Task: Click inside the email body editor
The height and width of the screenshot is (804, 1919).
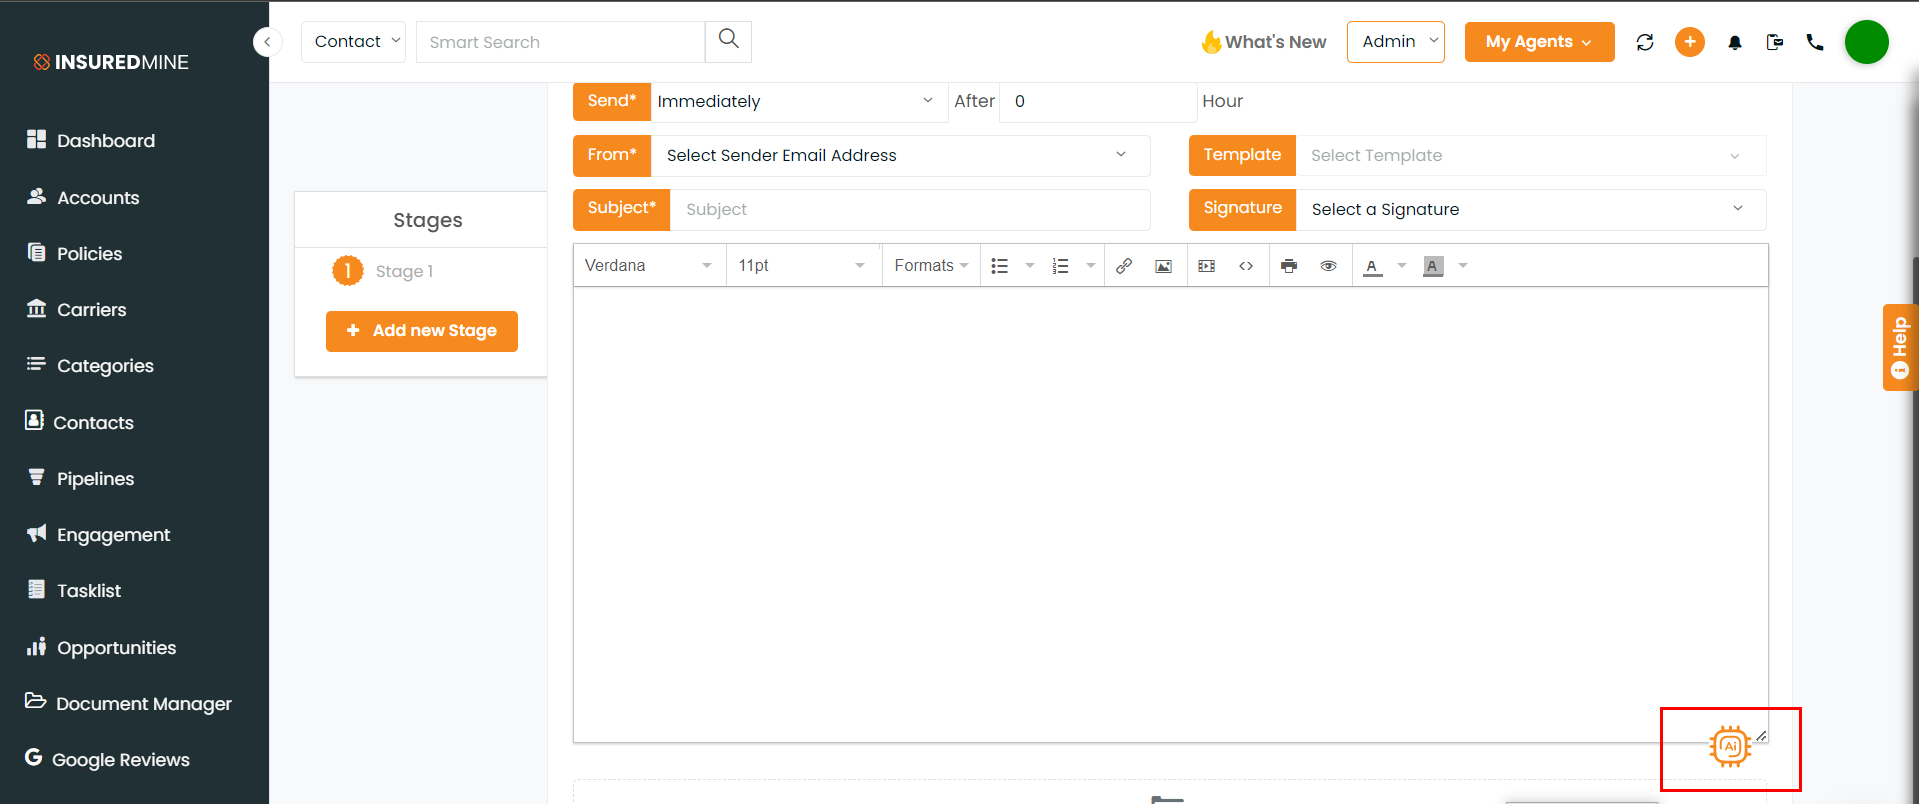Action: coord(1170,514)
